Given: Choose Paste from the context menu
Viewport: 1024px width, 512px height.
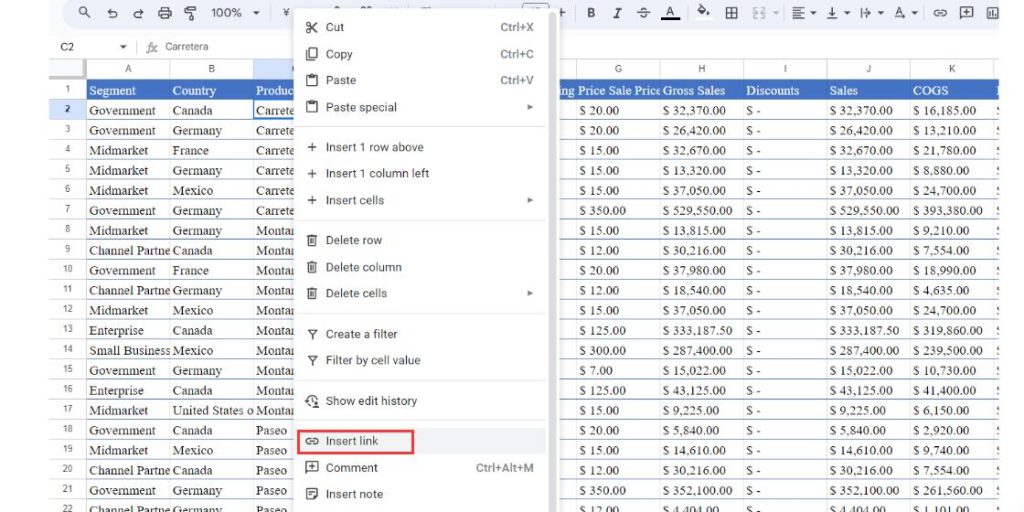Looking at the screenshot, I should 420,80.
